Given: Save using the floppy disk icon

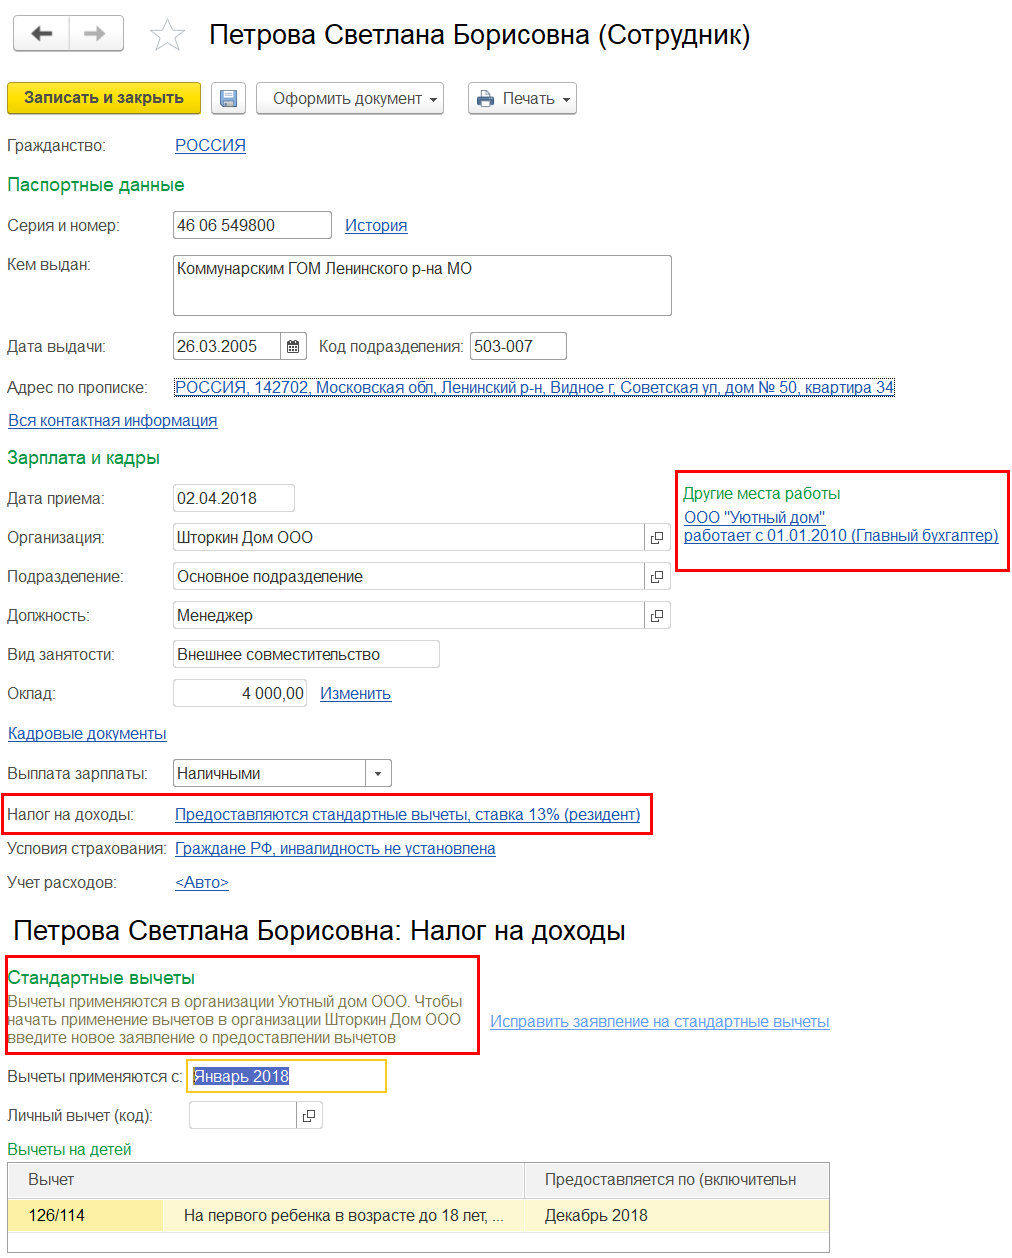Looking at the screenshot, I should [x=229, y=98].
